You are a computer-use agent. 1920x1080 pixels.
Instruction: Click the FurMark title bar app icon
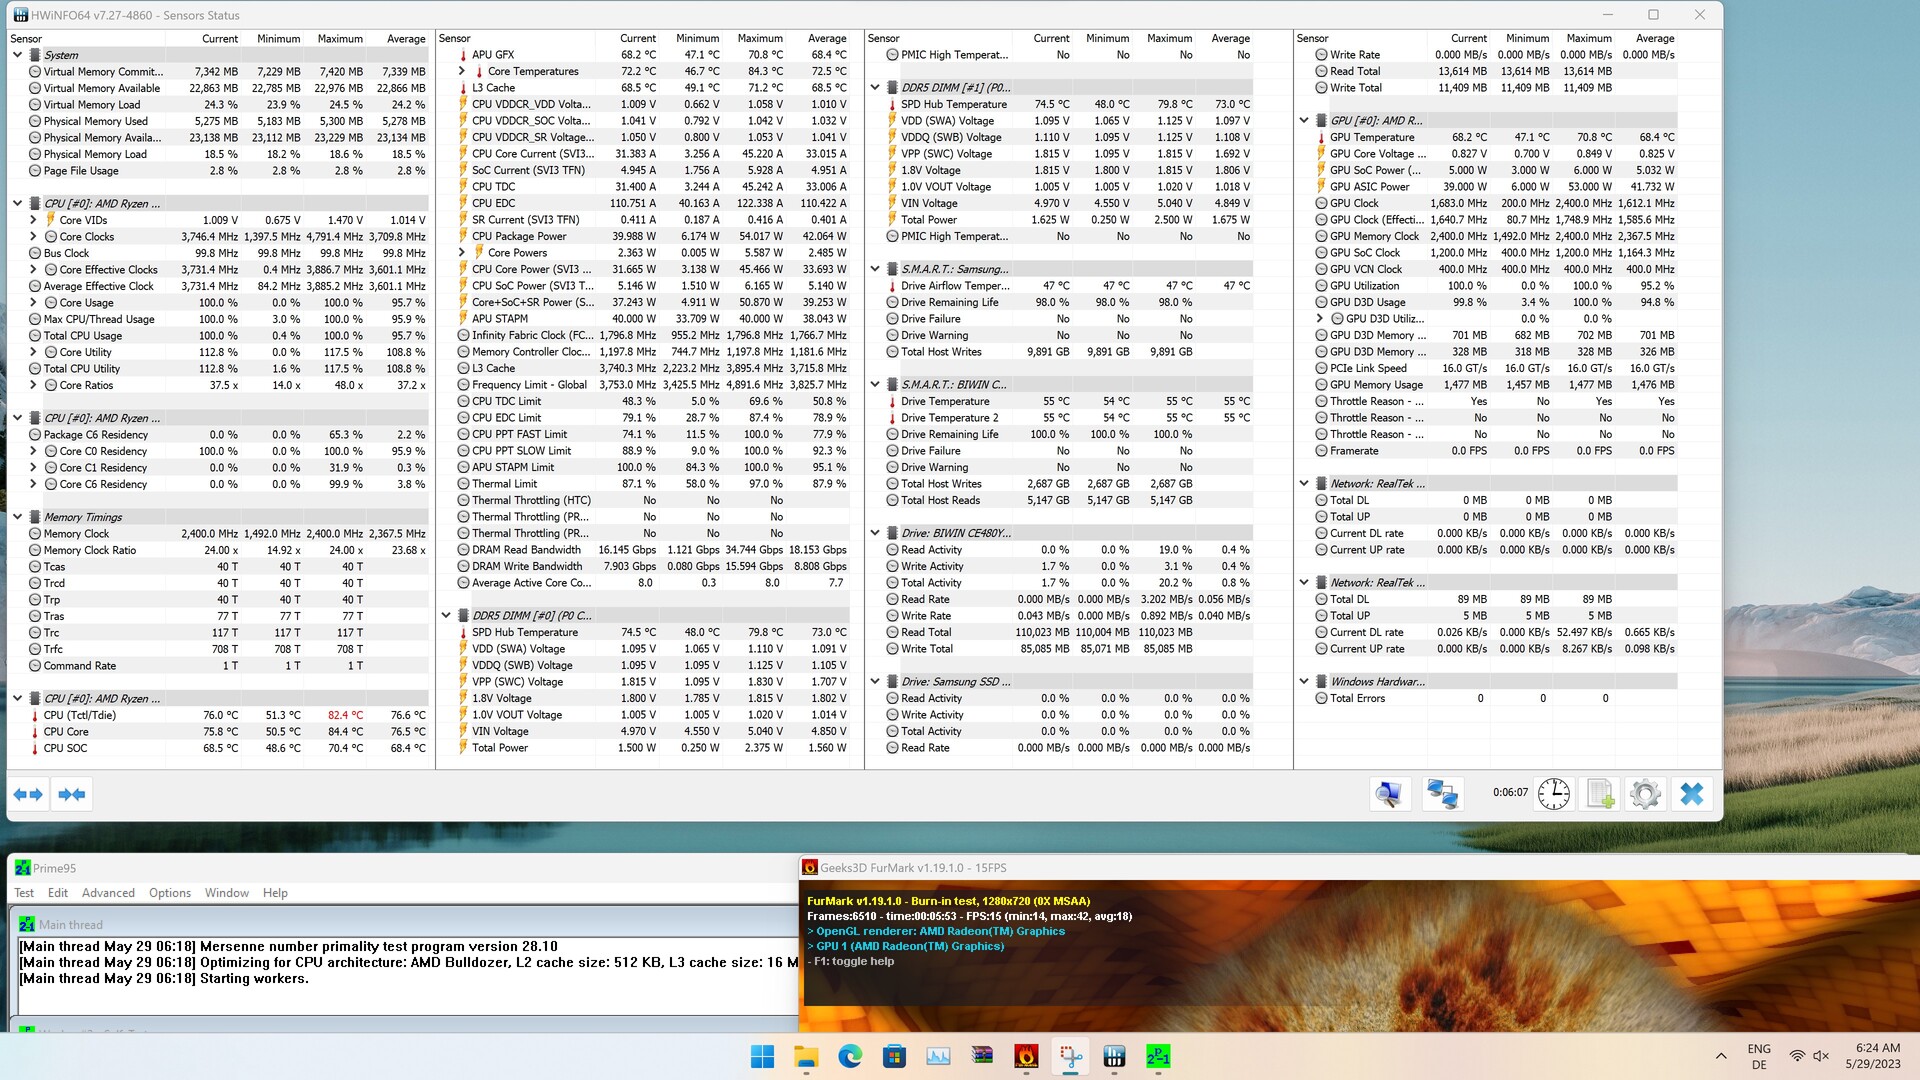810,868
